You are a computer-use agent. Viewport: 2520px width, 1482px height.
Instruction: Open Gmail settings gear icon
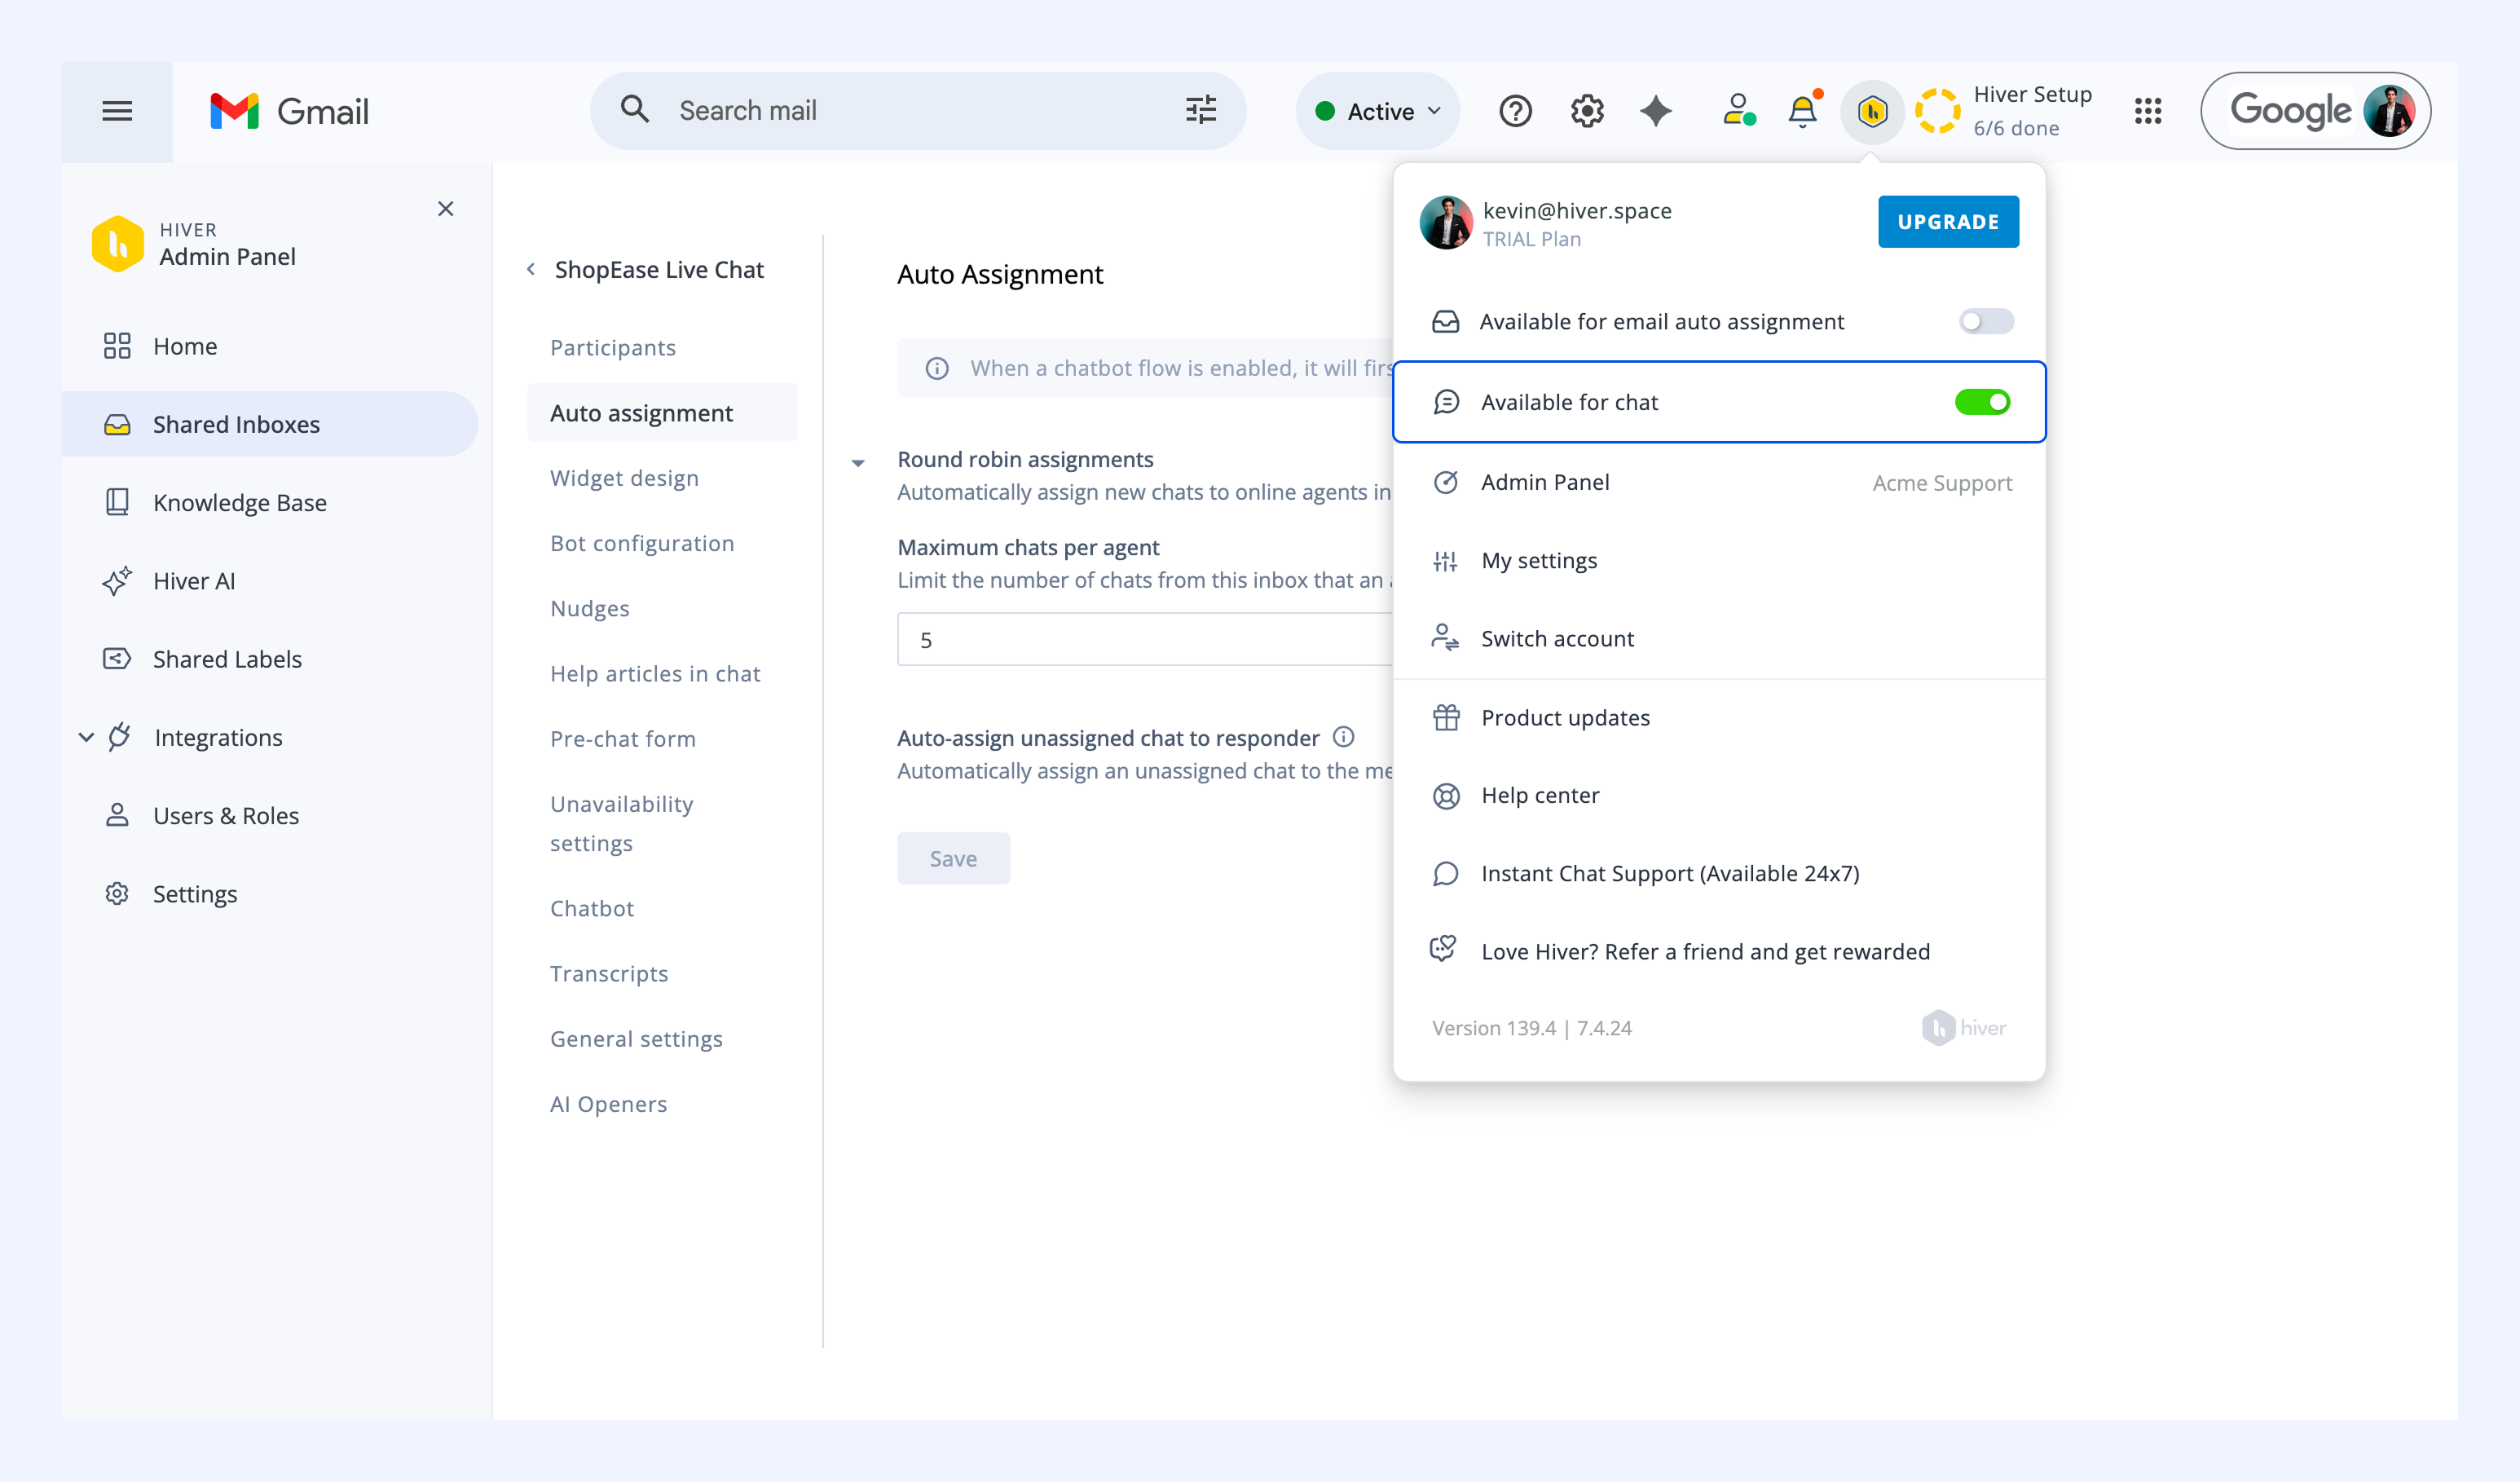pos(1587,111)
